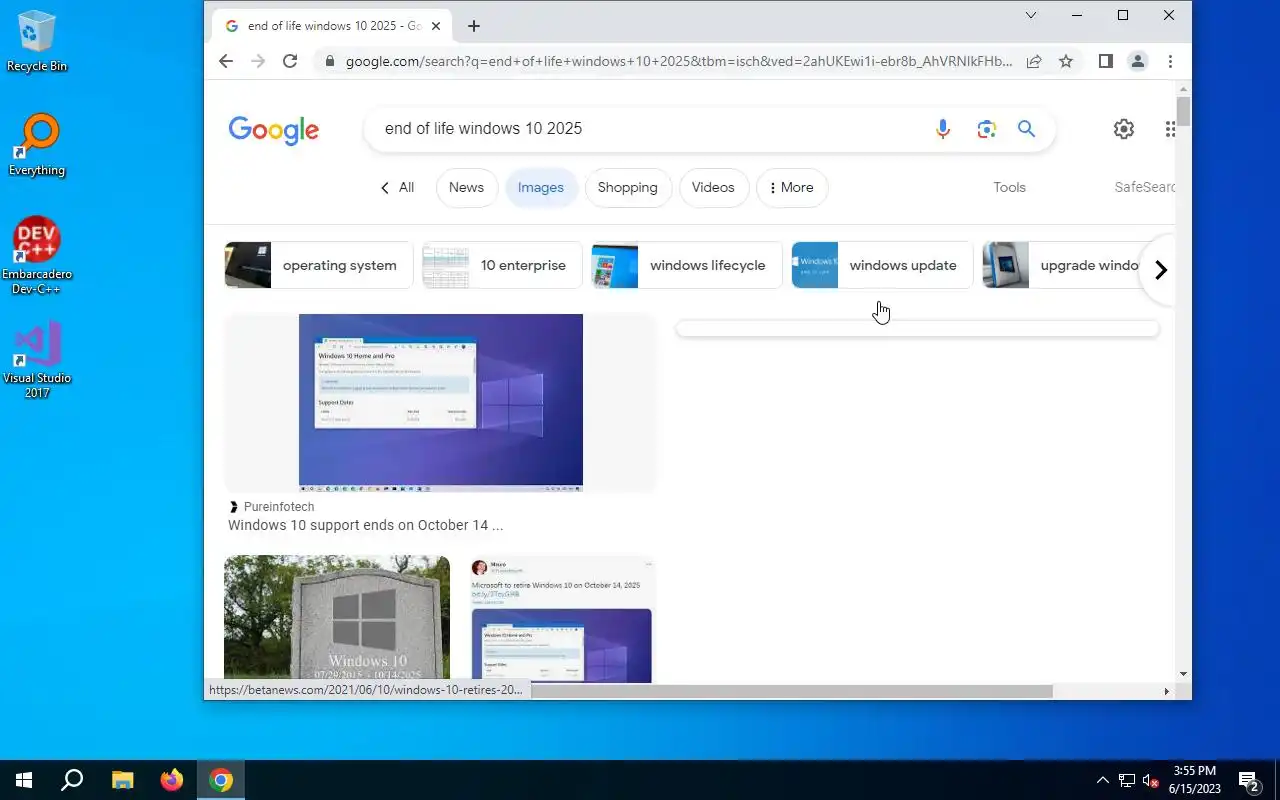
Task: Open the tweet screenshot image result
Action: [562, 618]
